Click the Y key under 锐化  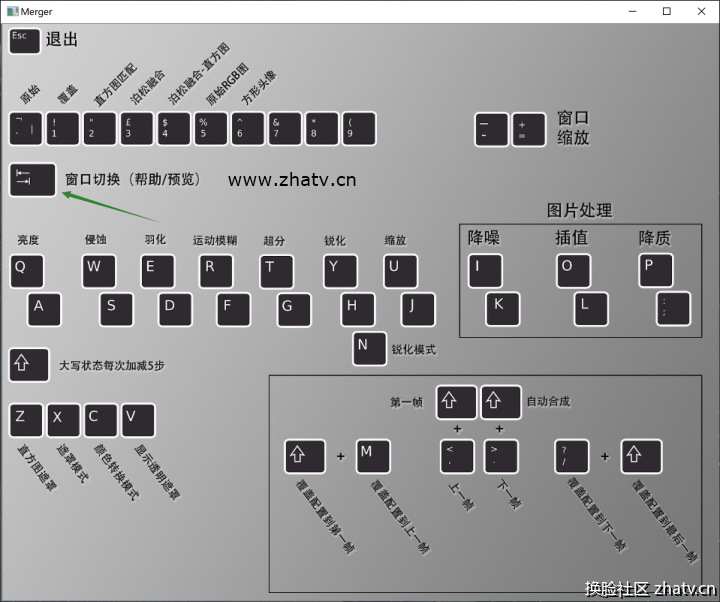point(340,271)
